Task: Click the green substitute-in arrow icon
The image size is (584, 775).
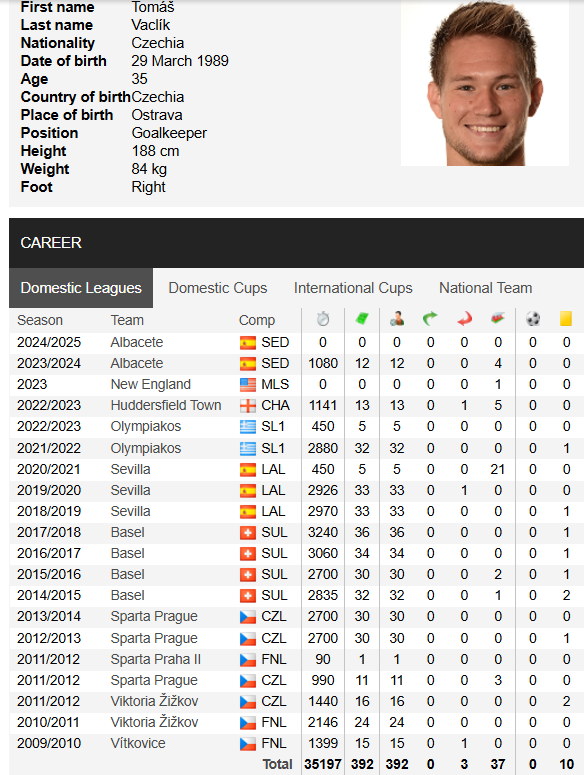Action: click(x=430, y=319)
